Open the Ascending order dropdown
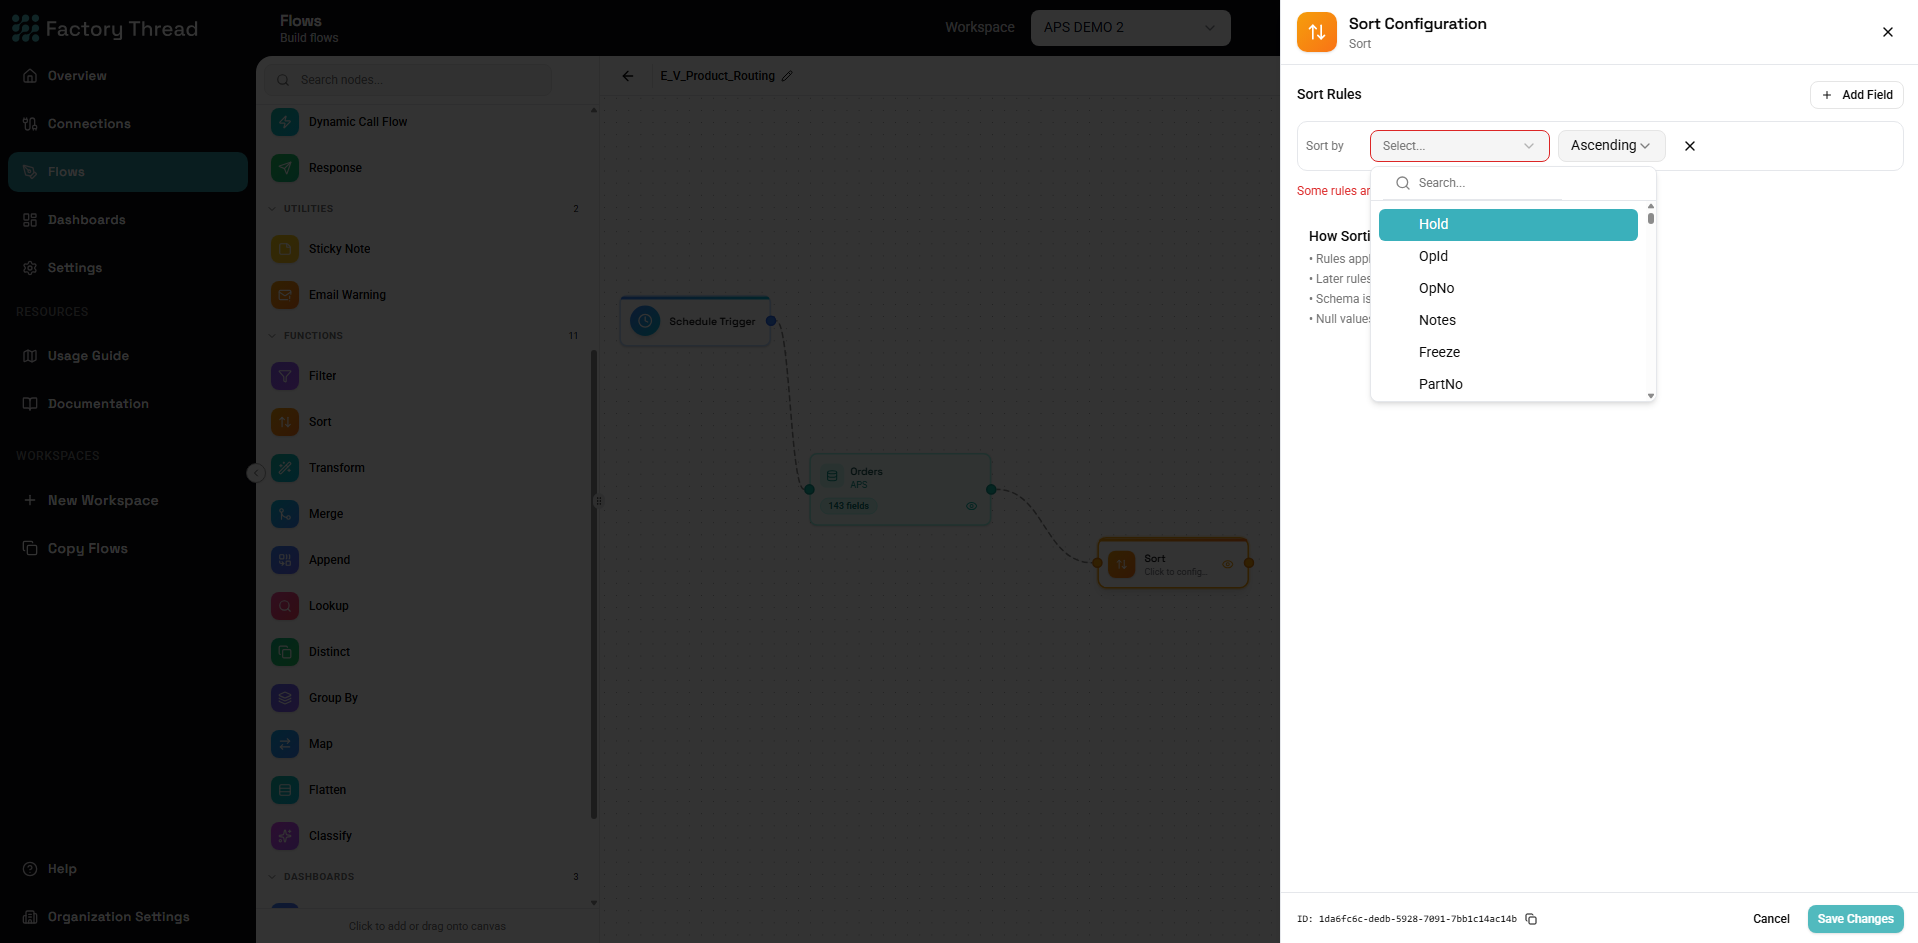The image size is (1918, 943). [1611, 146]
